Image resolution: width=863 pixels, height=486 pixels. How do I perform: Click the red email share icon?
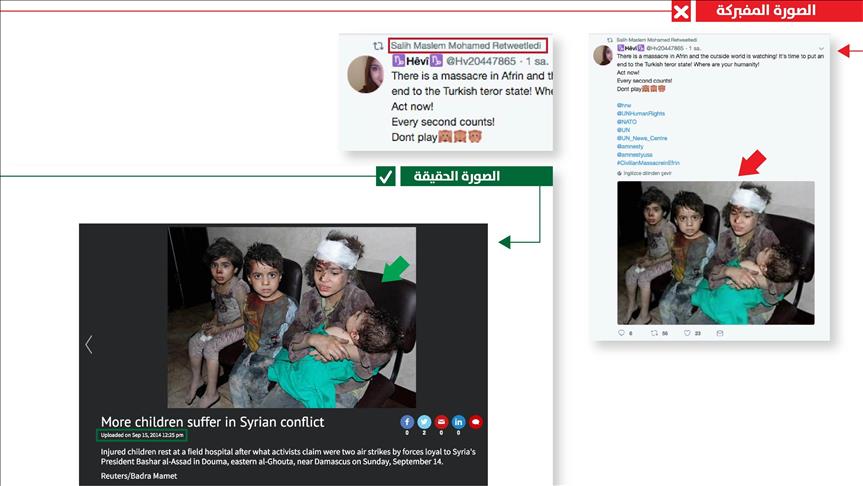441,422
